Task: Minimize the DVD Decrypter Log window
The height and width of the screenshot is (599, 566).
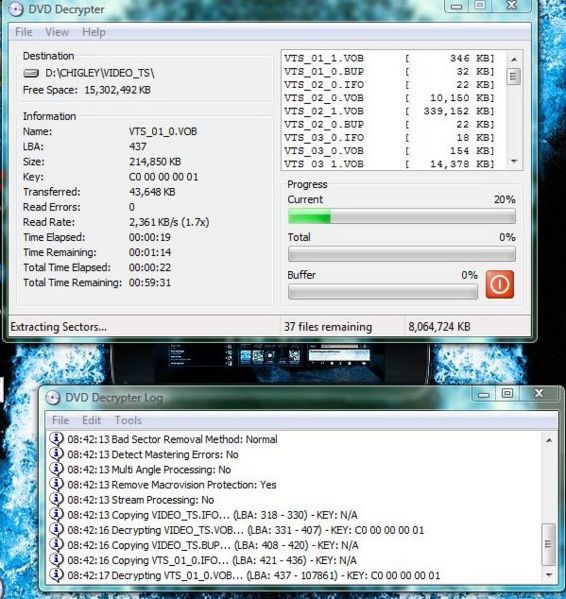Action: [x=484, y=393]
